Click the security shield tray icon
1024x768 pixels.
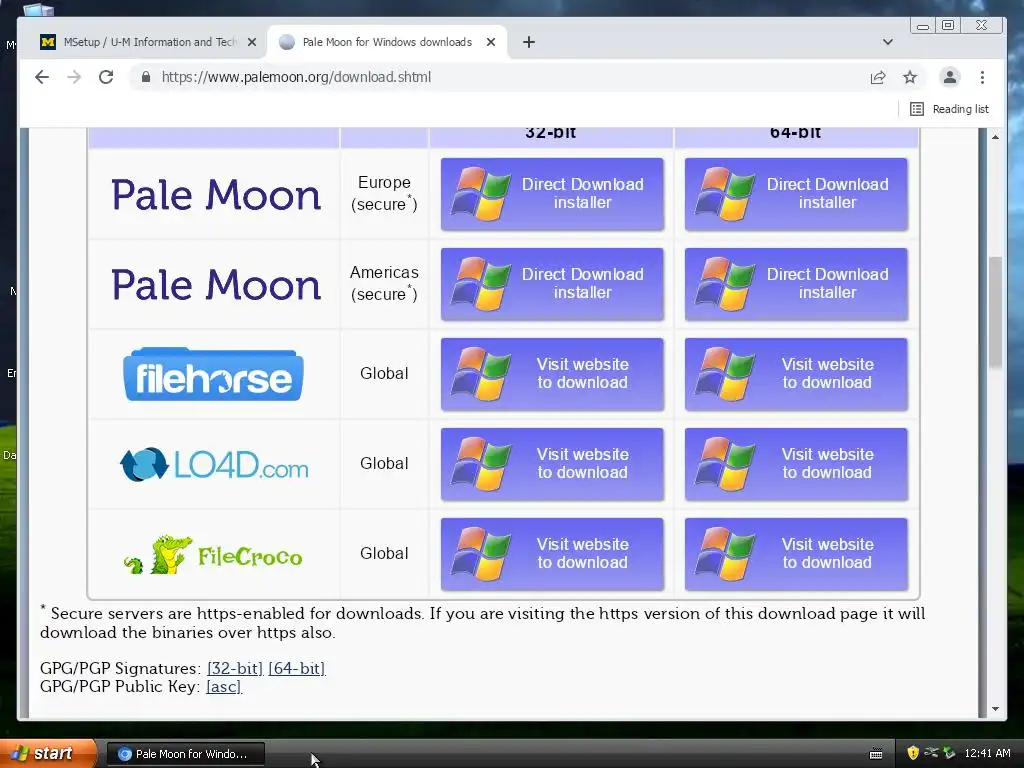[913, 753]
